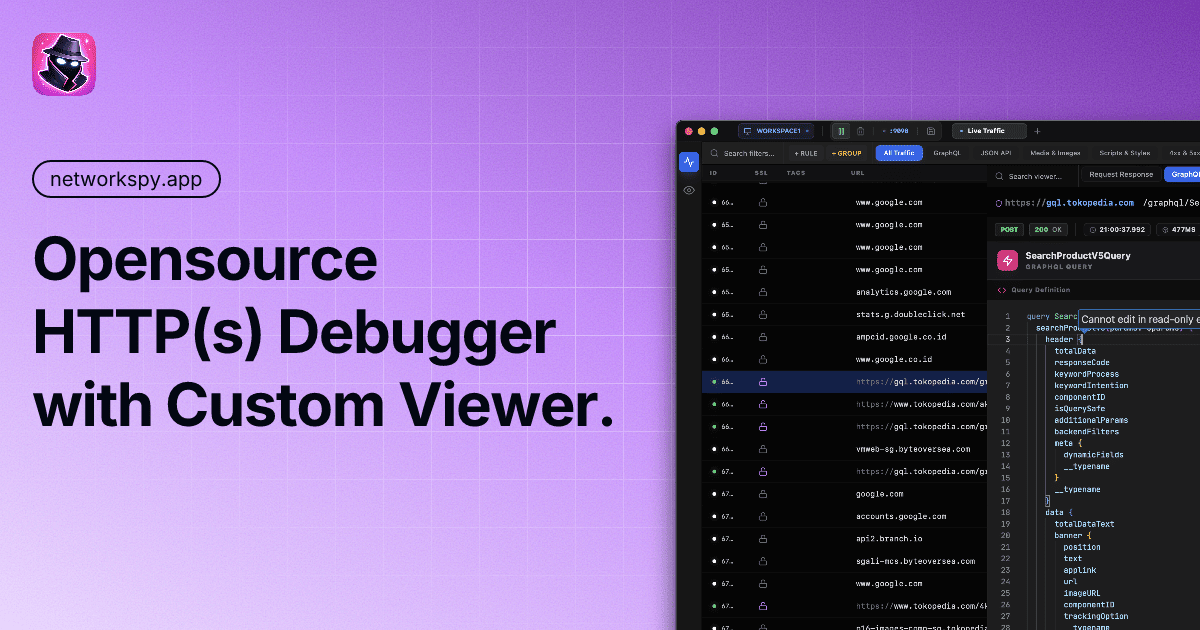Image resolution: width=1200 pixels, height=630 pixels.
Task: Click lock icon in www.google.co.id row
Action: [x=763, y=359]
